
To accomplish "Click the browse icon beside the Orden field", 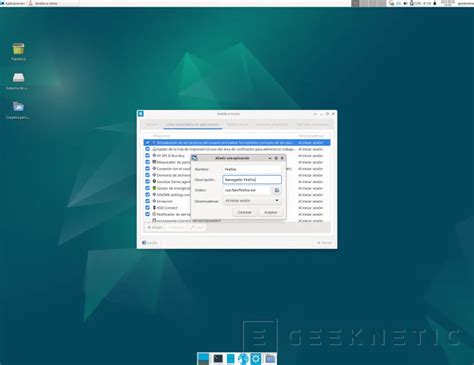I will 277,190.
